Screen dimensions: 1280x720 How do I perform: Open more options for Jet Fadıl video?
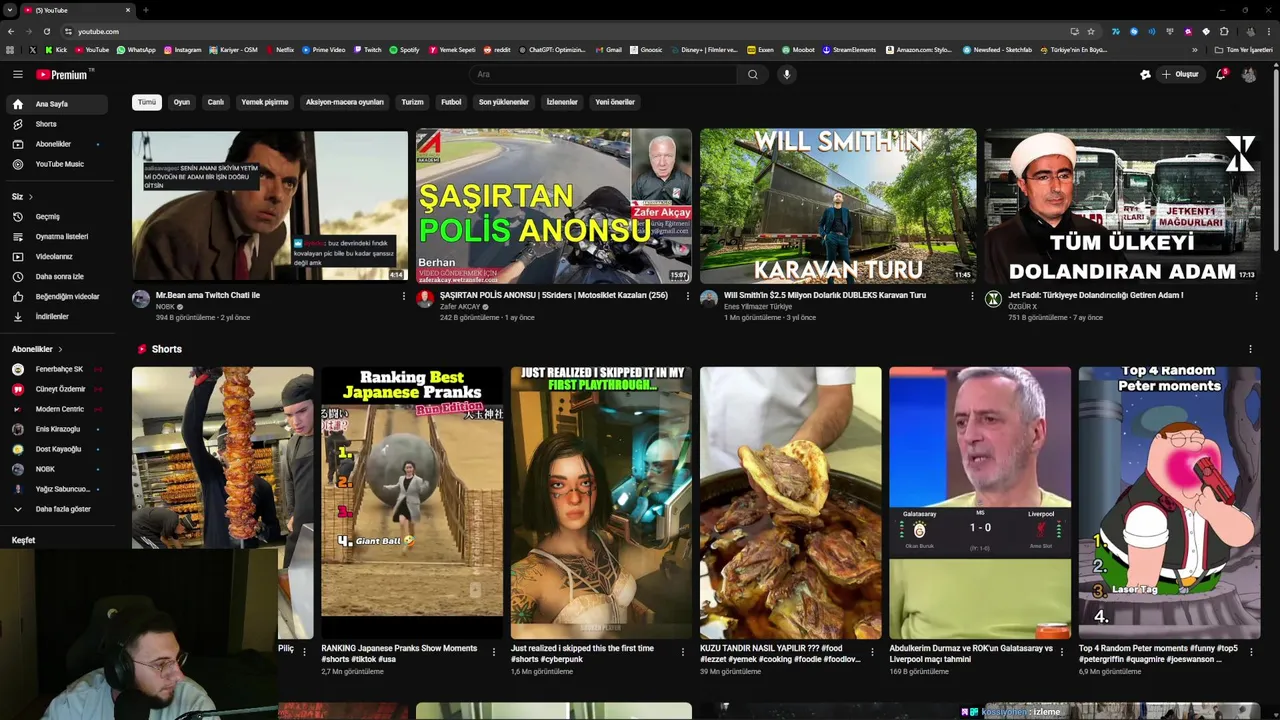(x=1256, y=296)
